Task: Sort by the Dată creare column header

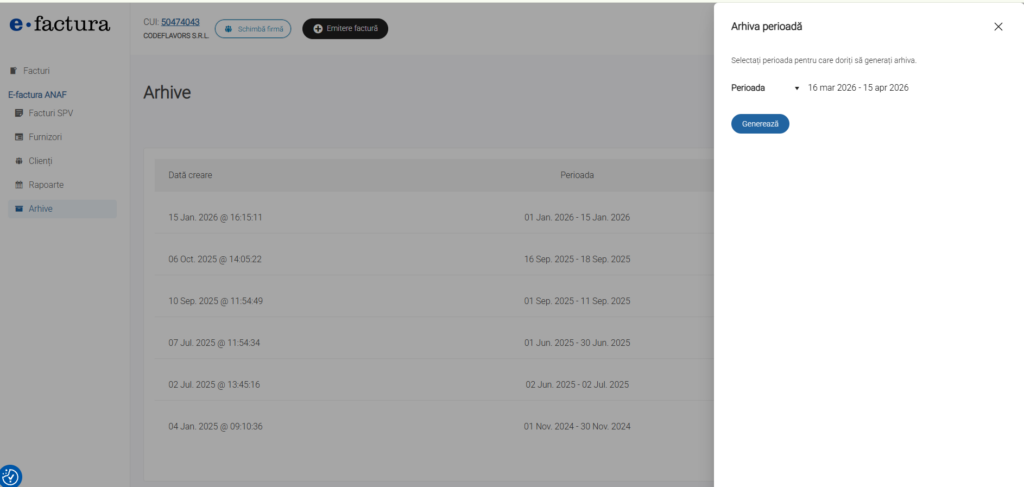Action: click(190, 175)
